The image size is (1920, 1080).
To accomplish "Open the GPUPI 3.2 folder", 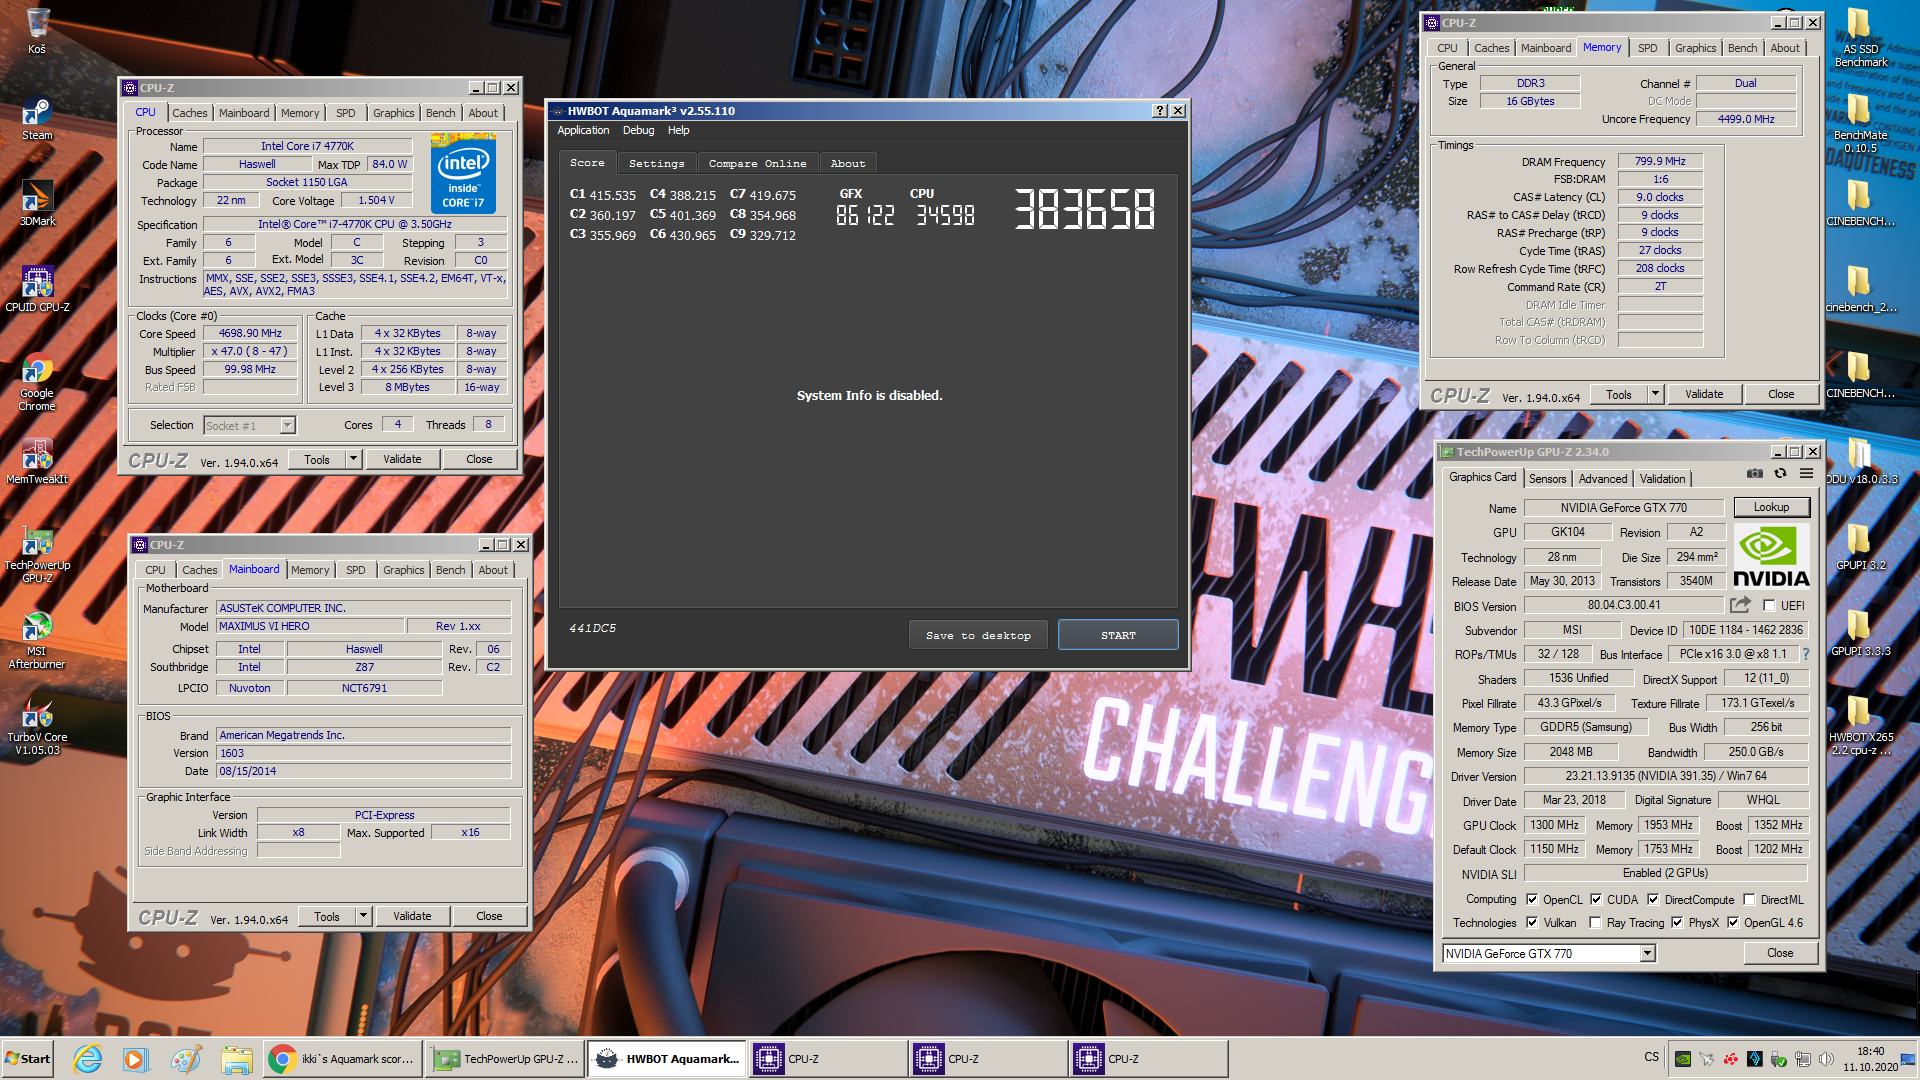I will pyautogui.click(x=1860, y=548).
